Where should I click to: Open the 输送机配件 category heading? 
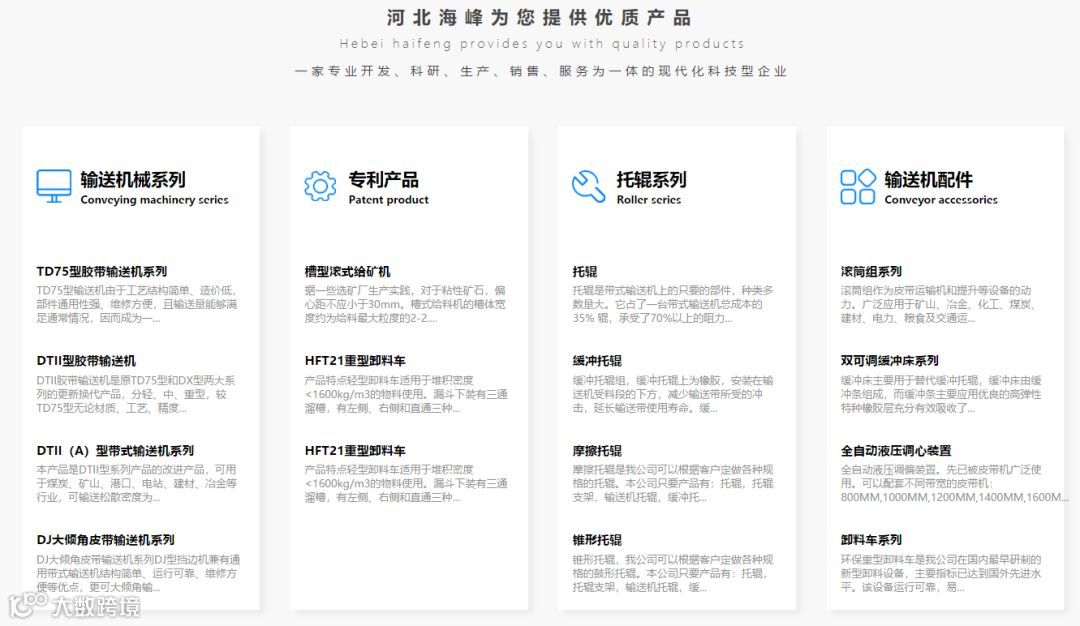point(928,180)
